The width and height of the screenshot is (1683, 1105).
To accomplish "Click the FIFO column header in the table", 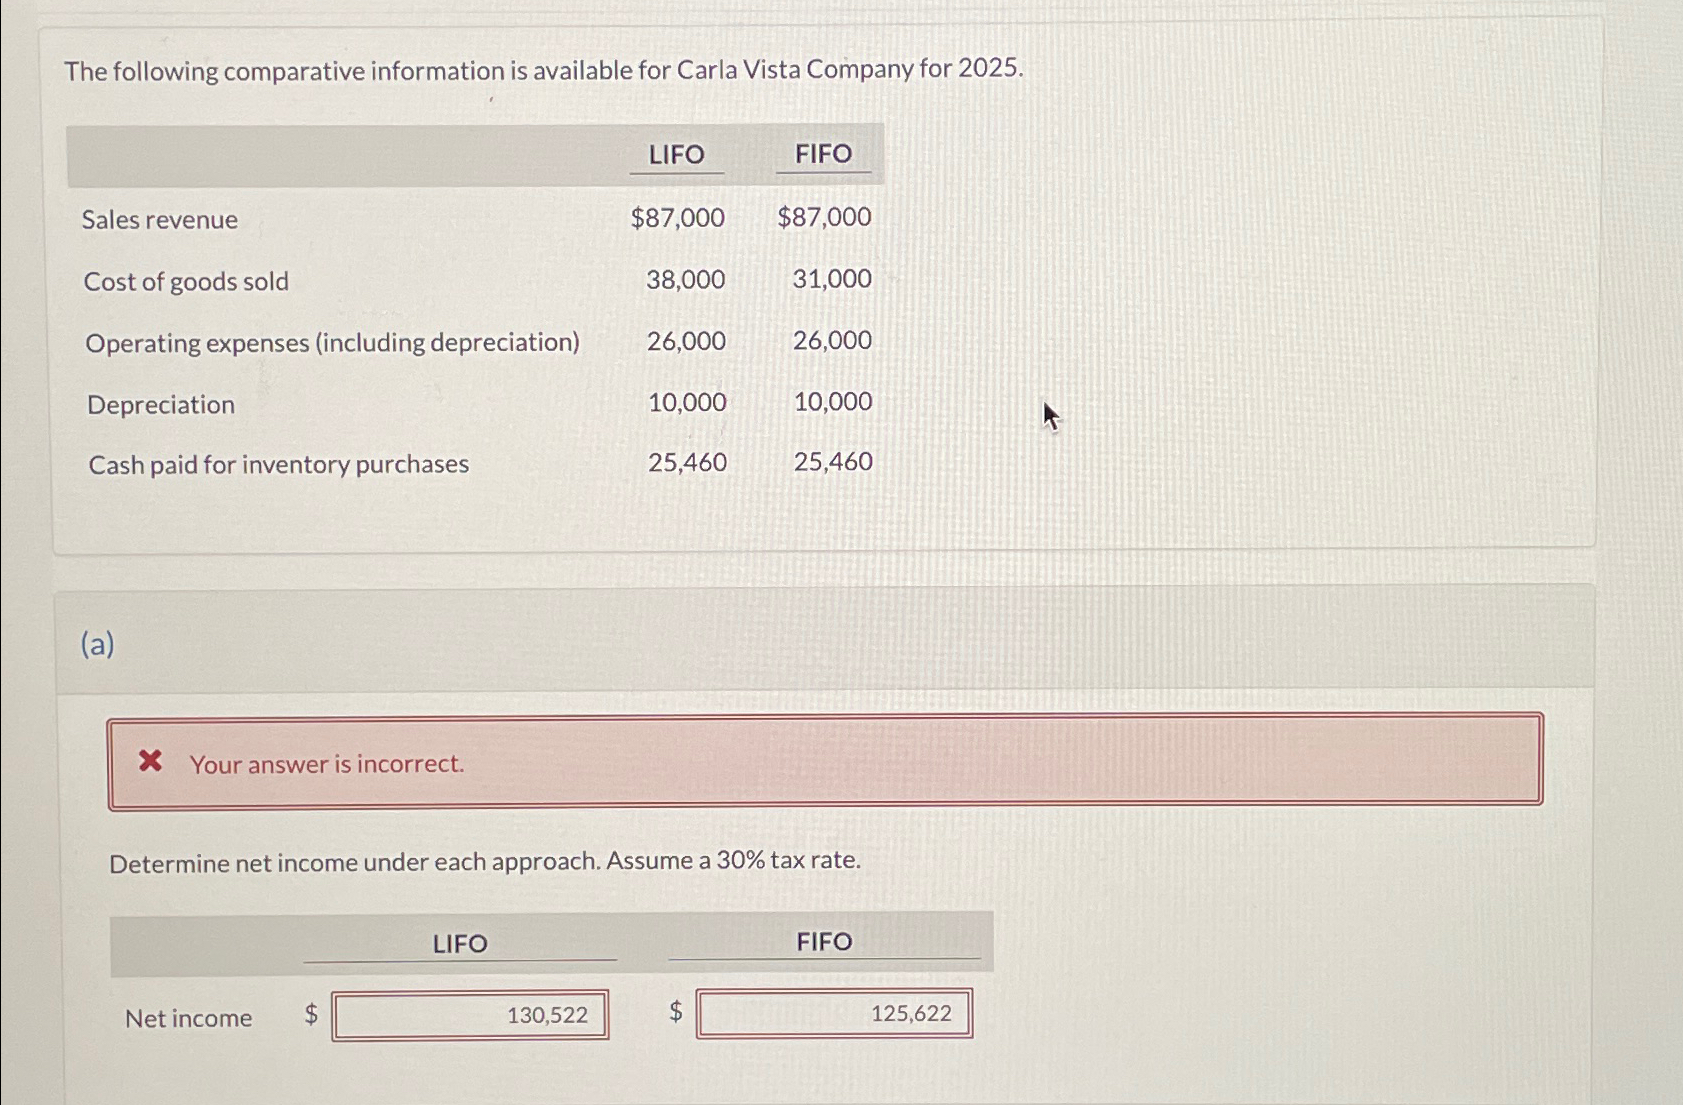I will (823, 153).
